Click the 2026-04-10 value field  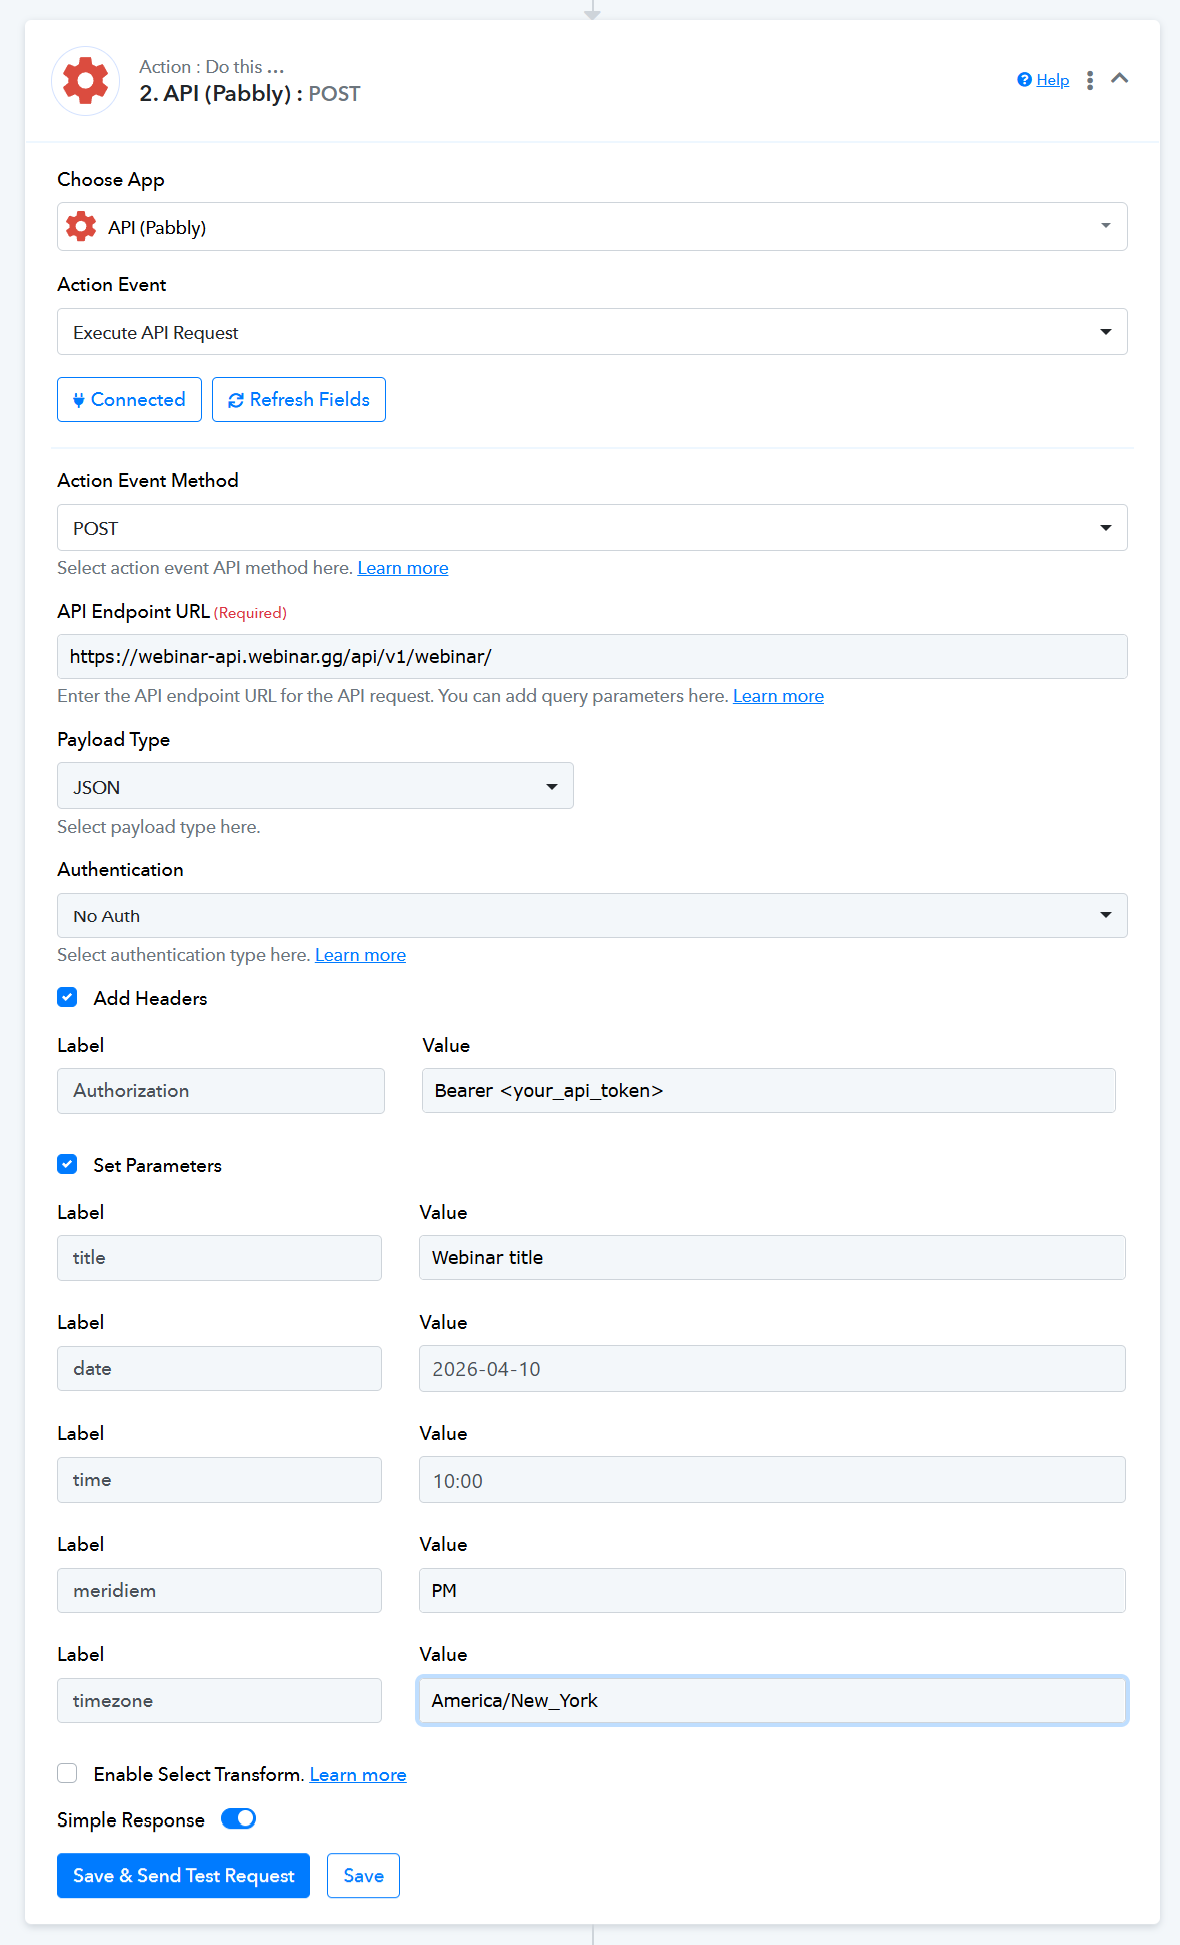pos(772,1369)
